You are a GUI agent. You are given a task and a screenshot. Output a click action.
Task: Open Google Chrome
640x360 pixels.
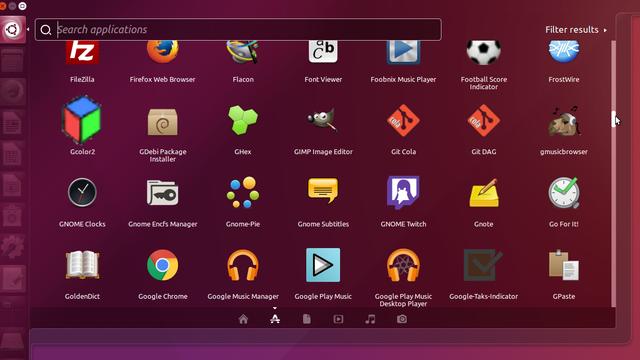(162, 265)
